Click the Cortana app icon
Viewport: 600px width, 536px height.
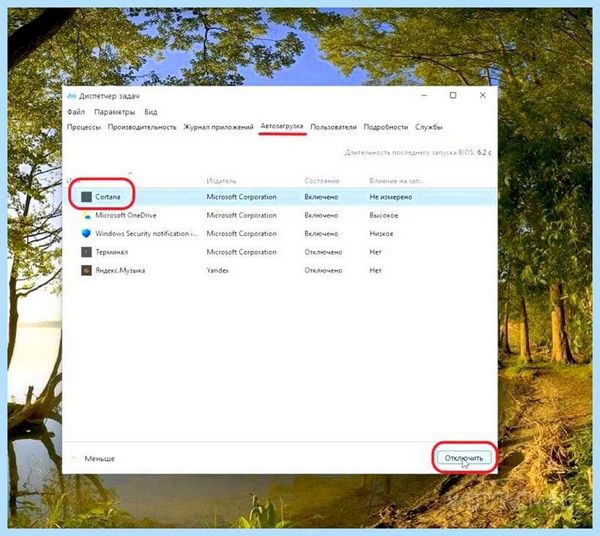(x=86, y=197)
